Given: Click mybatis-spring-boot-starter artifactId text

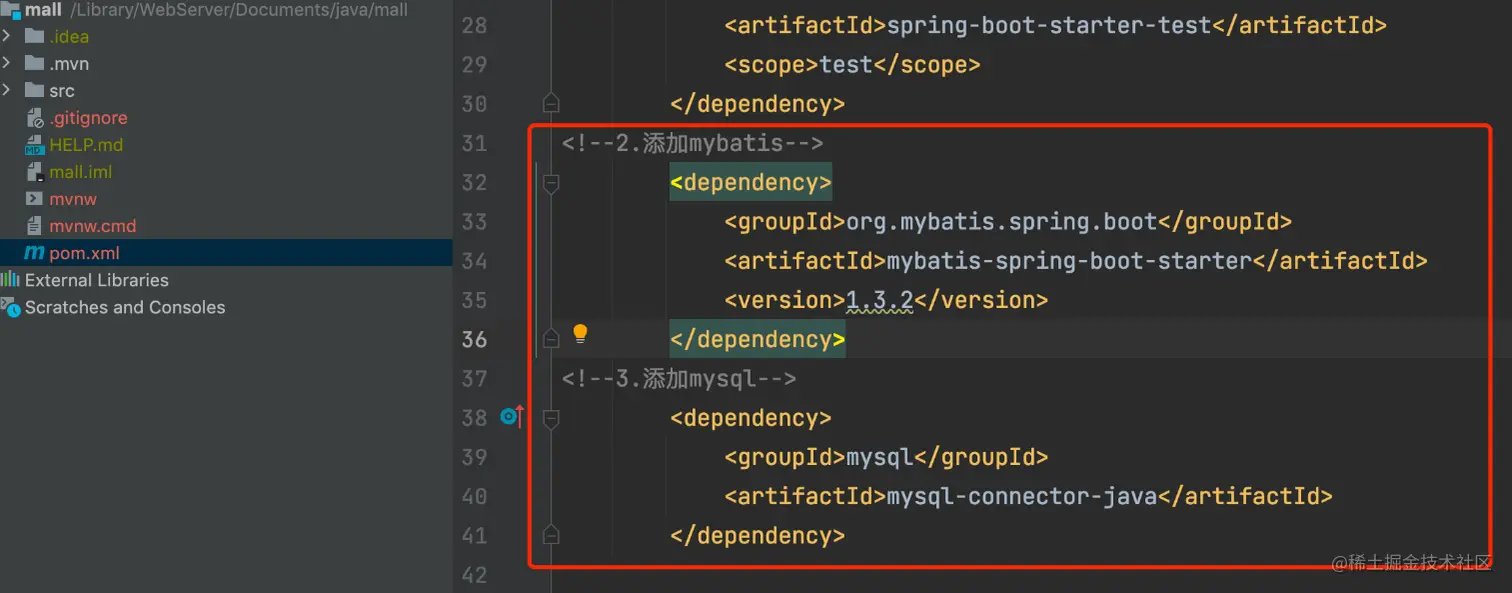Looking at the screenshot, I should click(1070, 261).
